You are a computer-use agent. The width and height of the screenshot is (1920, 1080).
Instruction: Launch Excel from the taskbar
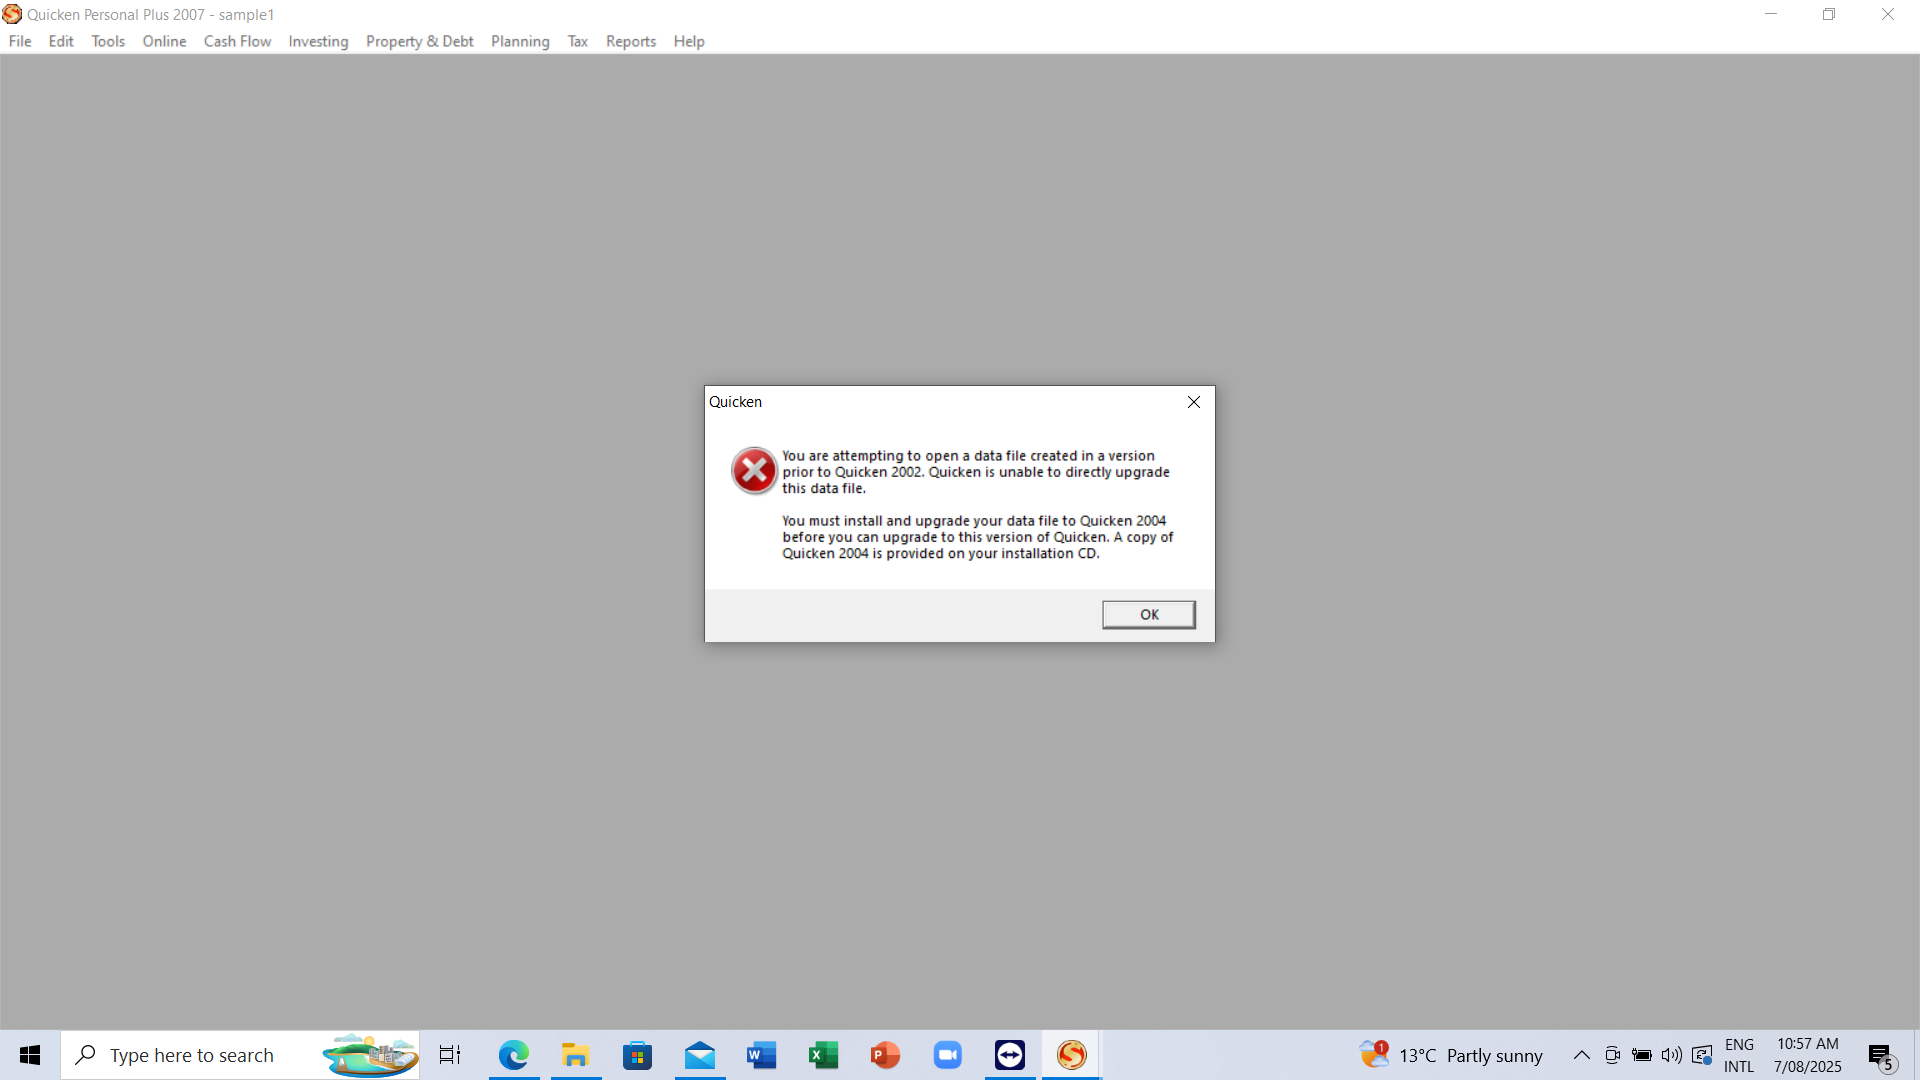(824, 1055)
